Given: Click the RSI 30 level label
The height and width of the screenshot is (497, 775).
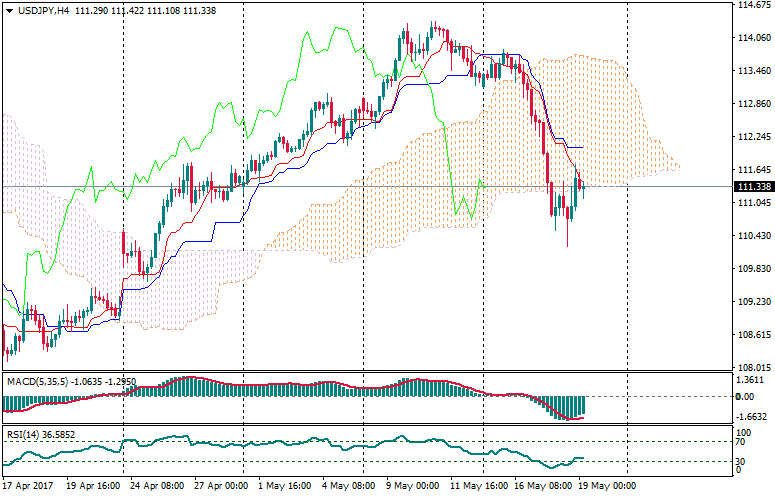Looking at the screenshot, I should pyautogui.click(x=741, y=460).
